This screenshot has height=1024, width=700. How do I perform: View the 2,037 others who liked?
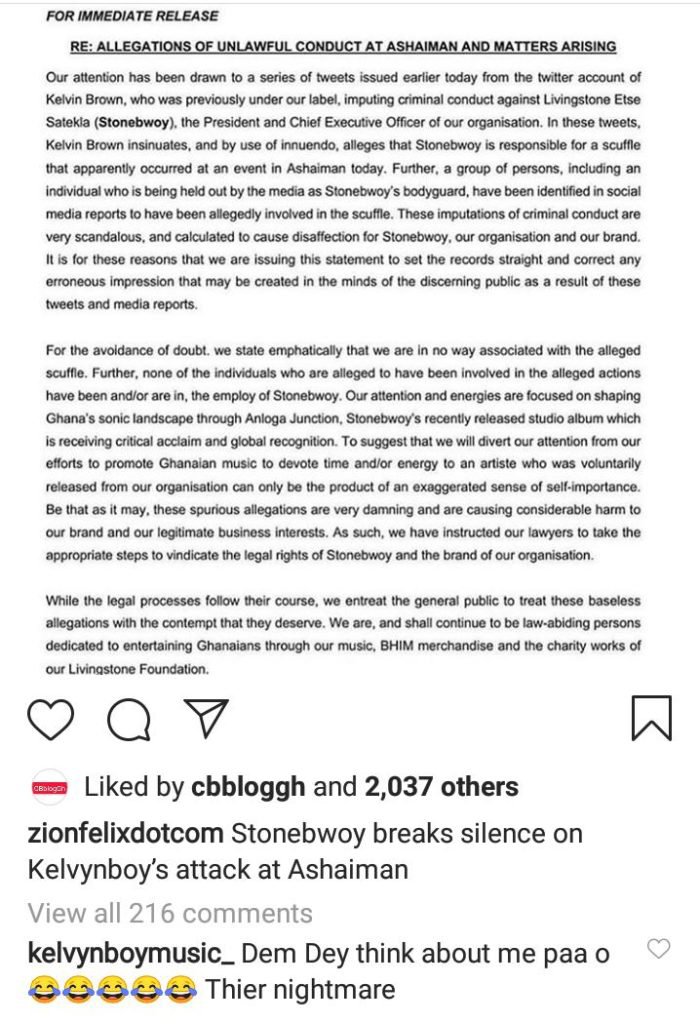click(x=441, y=787)
